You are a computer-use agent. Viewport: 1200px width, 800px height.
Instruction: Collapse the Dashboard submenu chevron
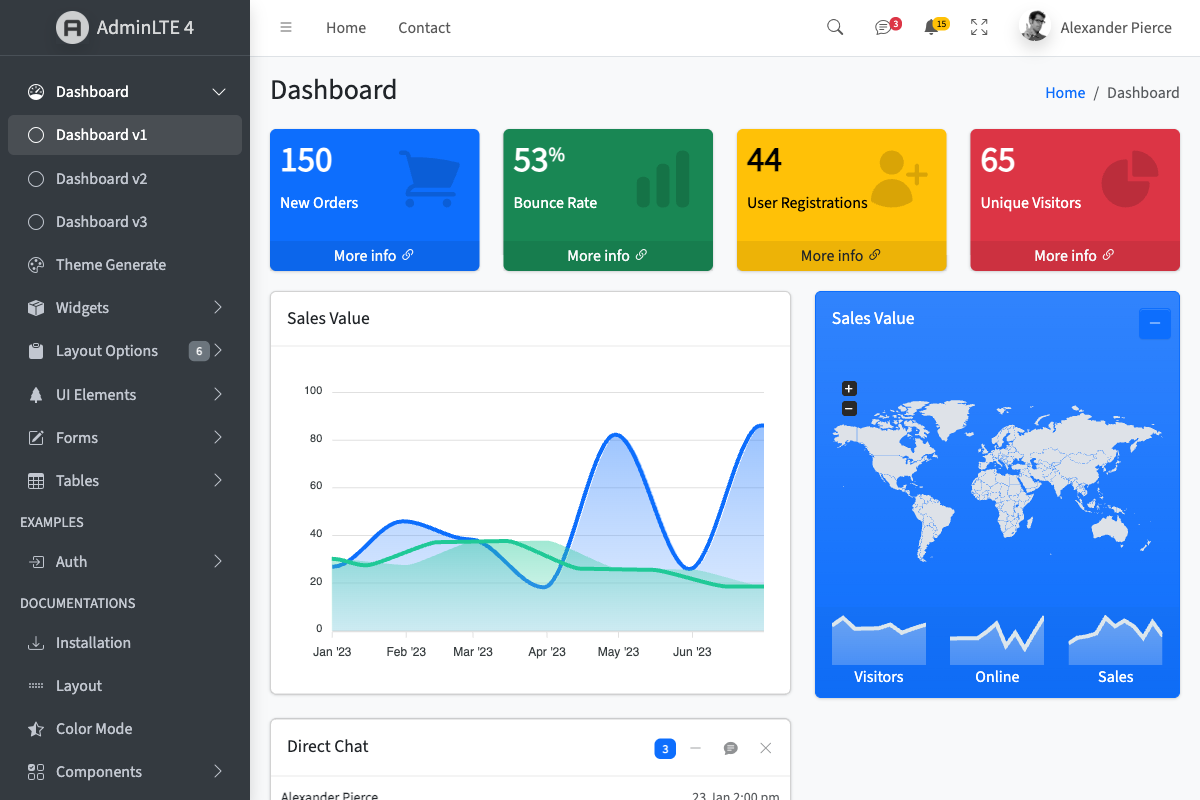click(218, 91)
